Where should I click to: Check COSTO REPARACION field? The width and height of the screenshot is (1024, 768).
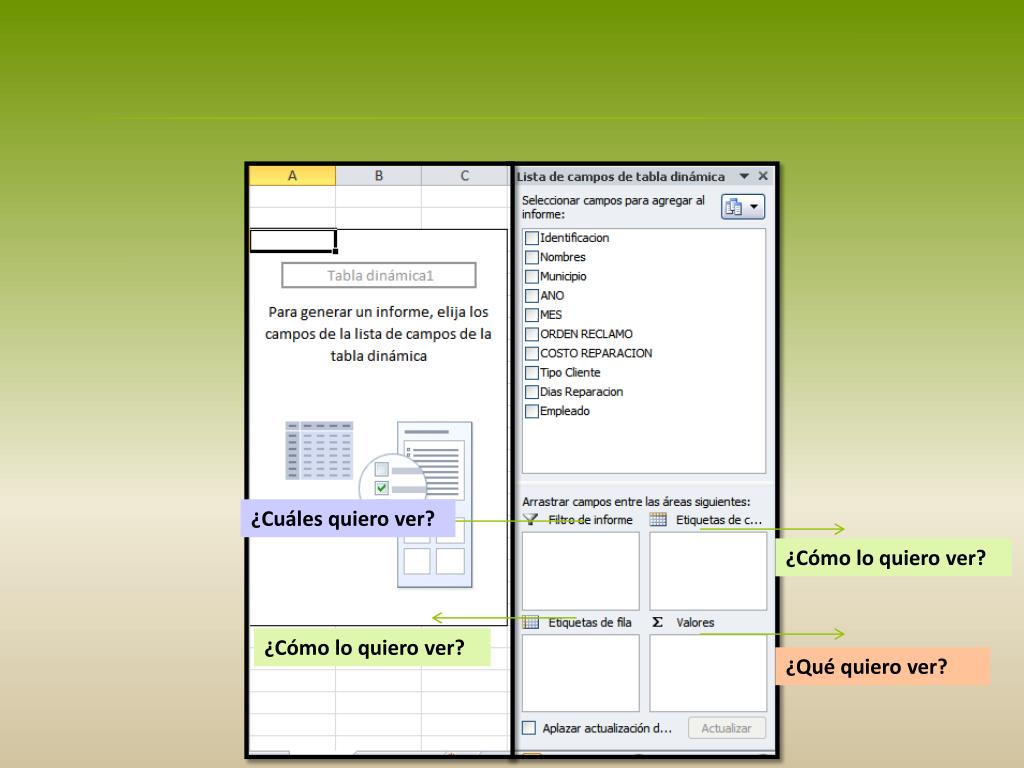pyautogui.click(x=532, y=353)
